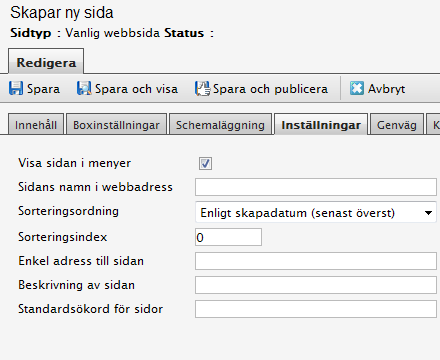Focus the Sidans namn i webbadress field
The image size is (440, 360).
click(x=316, y=187)
